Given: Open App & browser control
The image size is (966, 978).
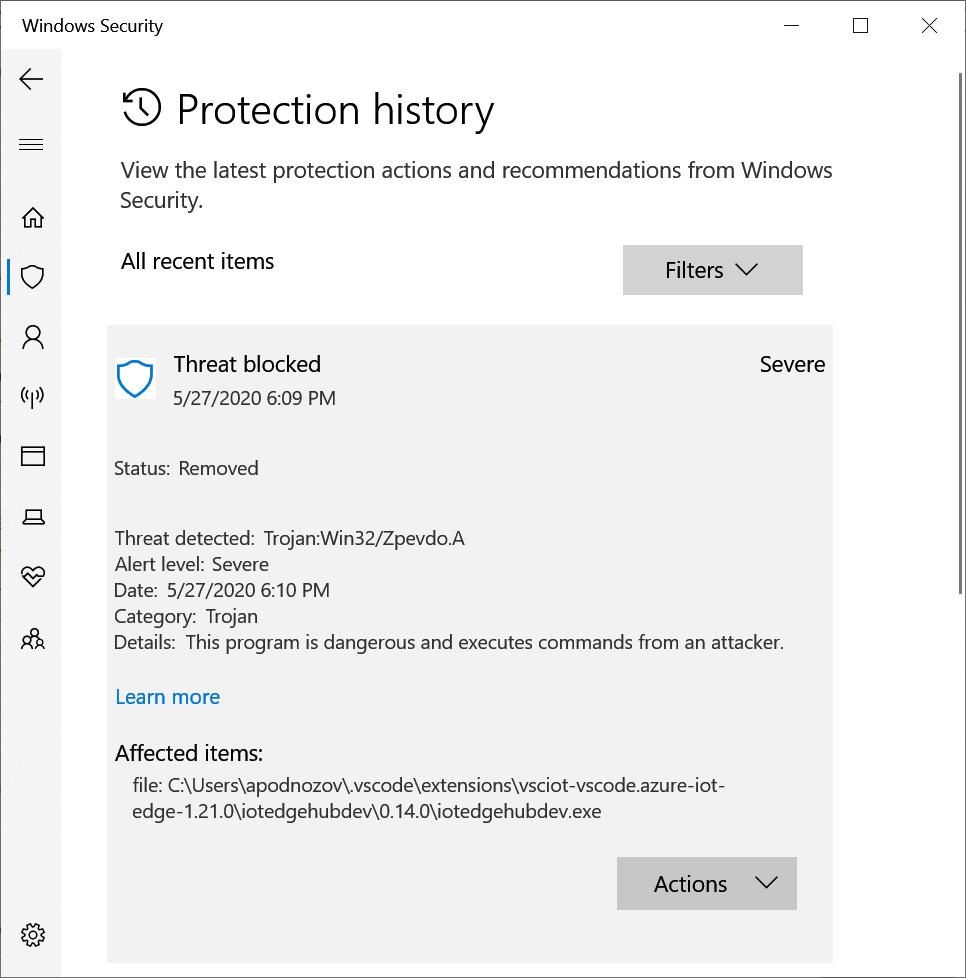Looking at the screenshot, I should pos(32,456).
